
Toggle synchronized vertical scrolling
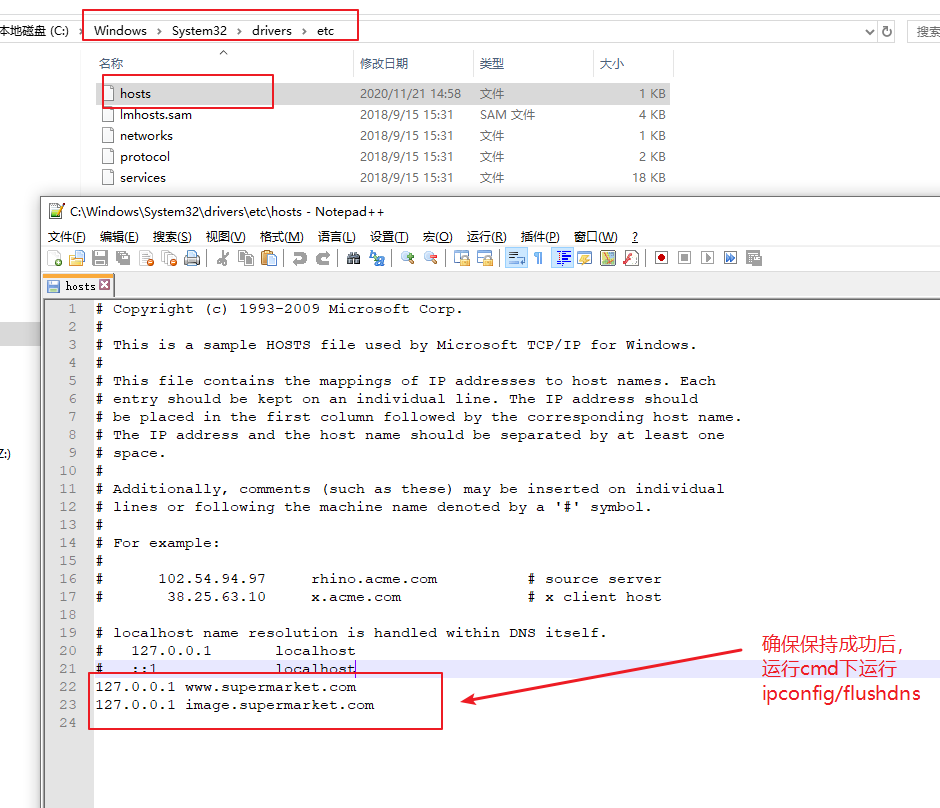462,258
